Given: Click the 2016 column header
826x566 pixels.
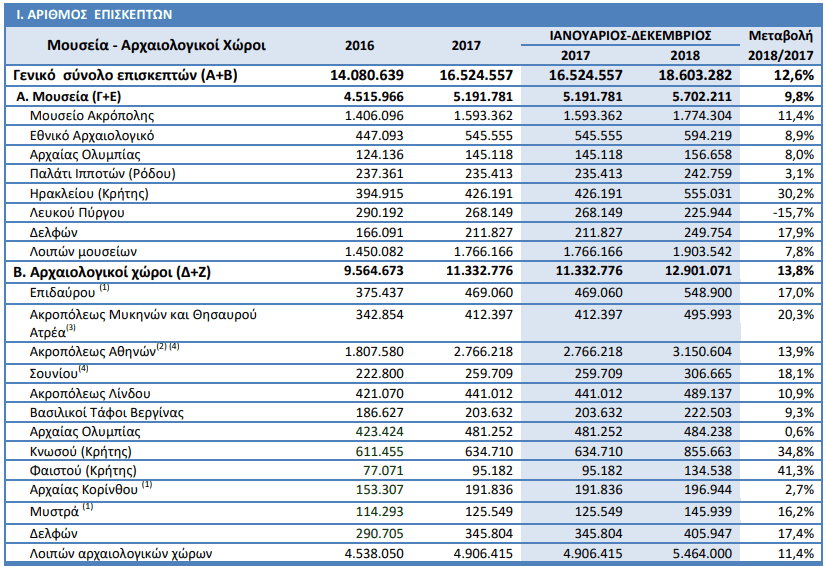Looking at the screenshot, I should pyautogui.click(x=359, y=46).
